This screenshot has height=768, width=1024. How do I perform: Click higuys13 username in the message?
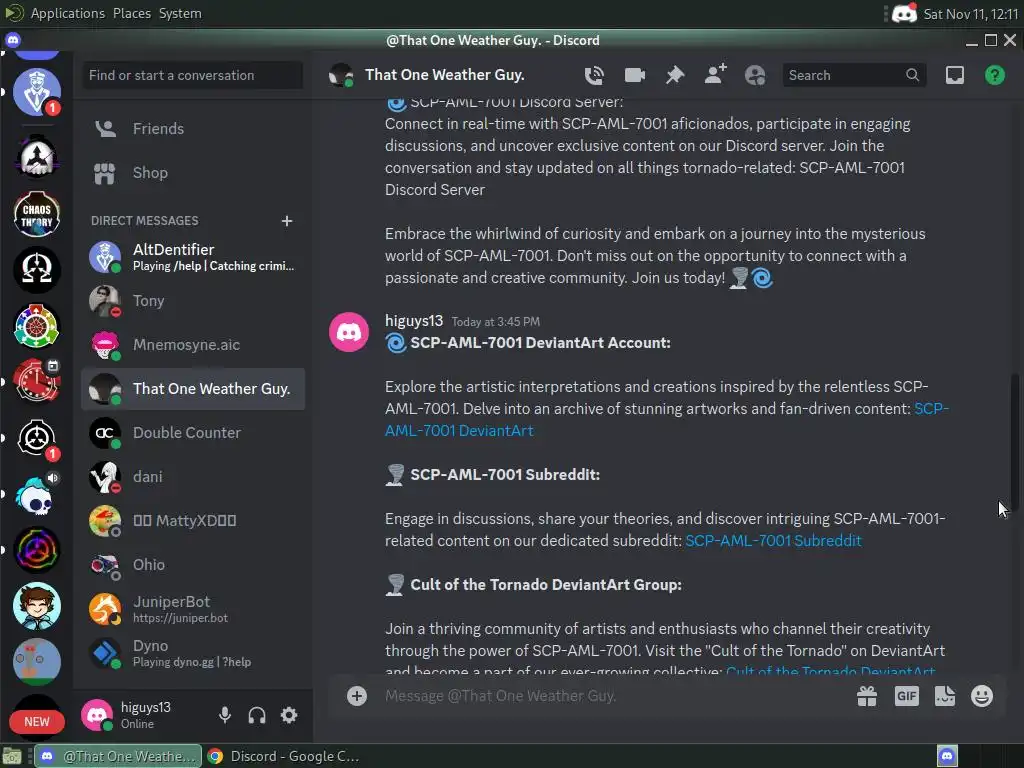(x=414, y=321)
